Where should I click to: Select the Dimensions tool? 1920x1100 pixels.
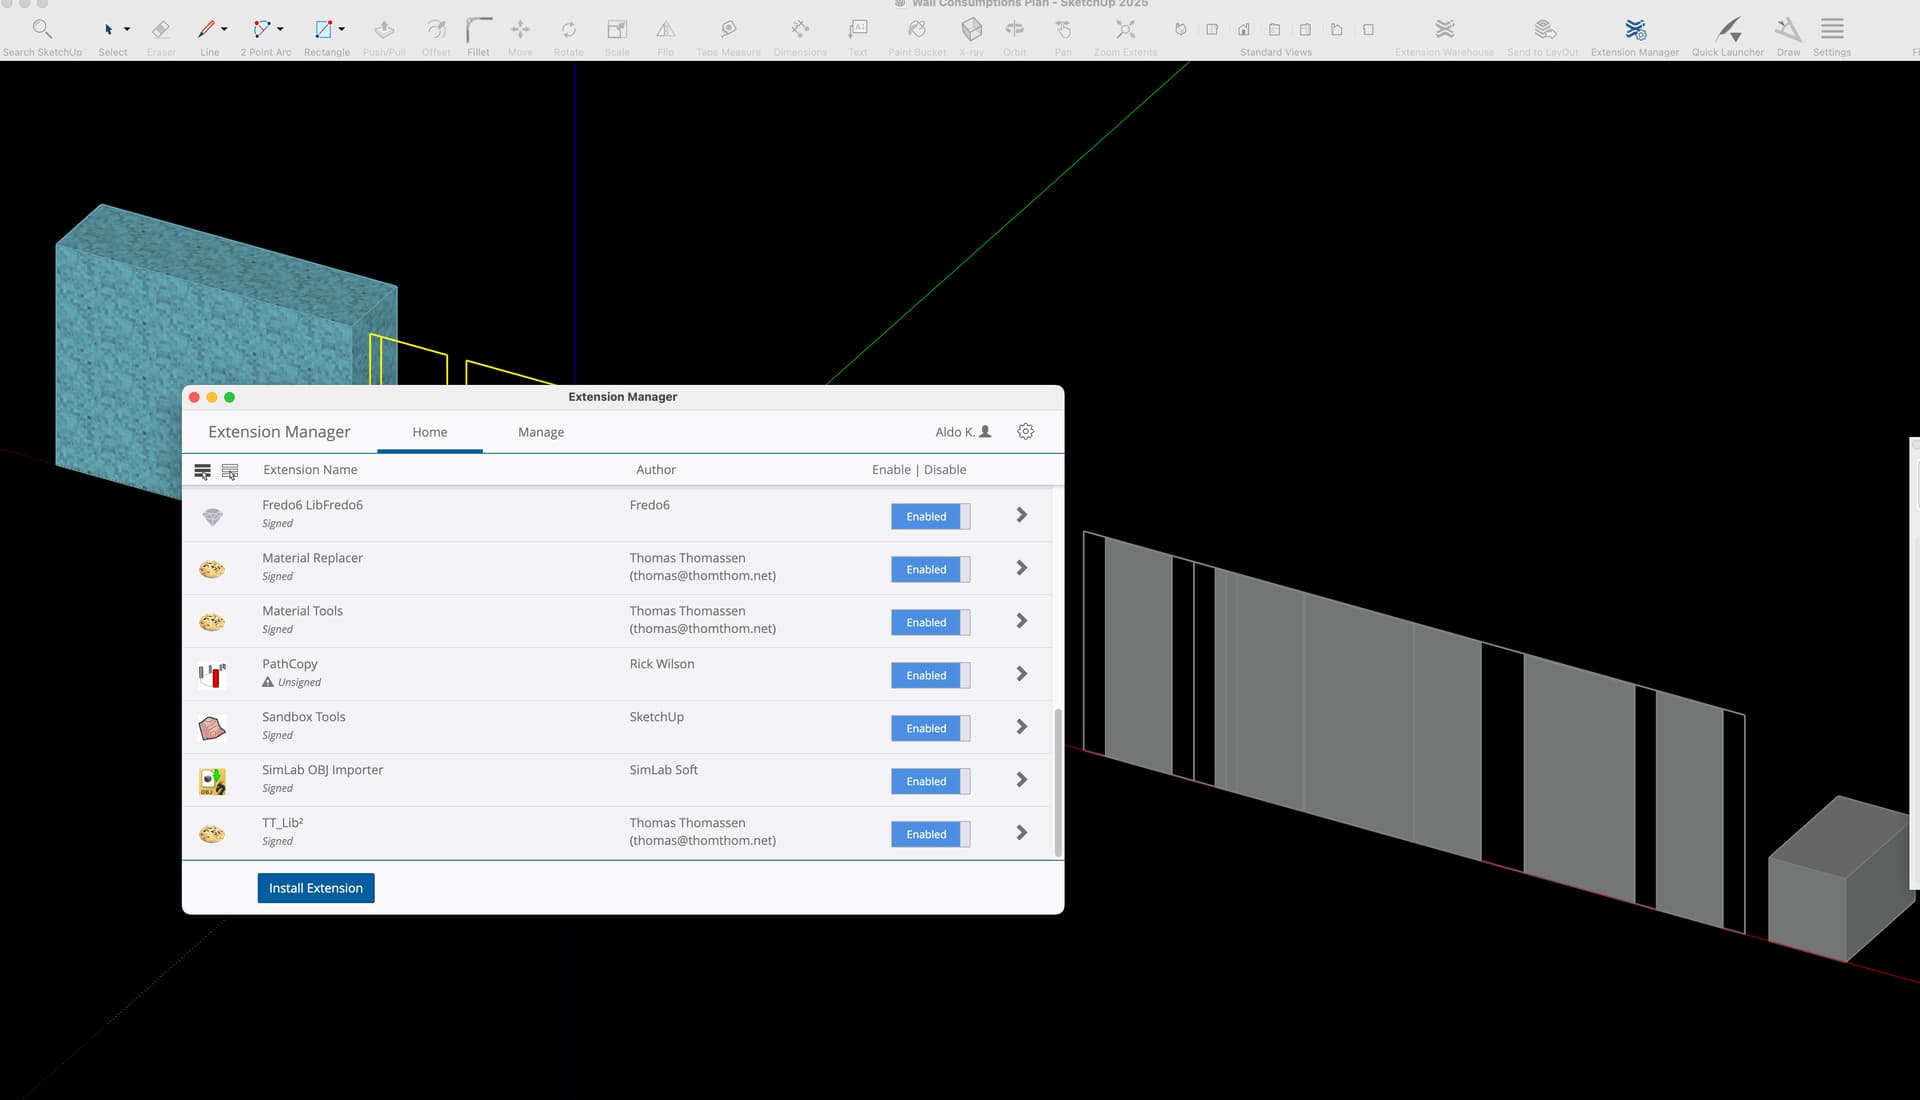800,30
